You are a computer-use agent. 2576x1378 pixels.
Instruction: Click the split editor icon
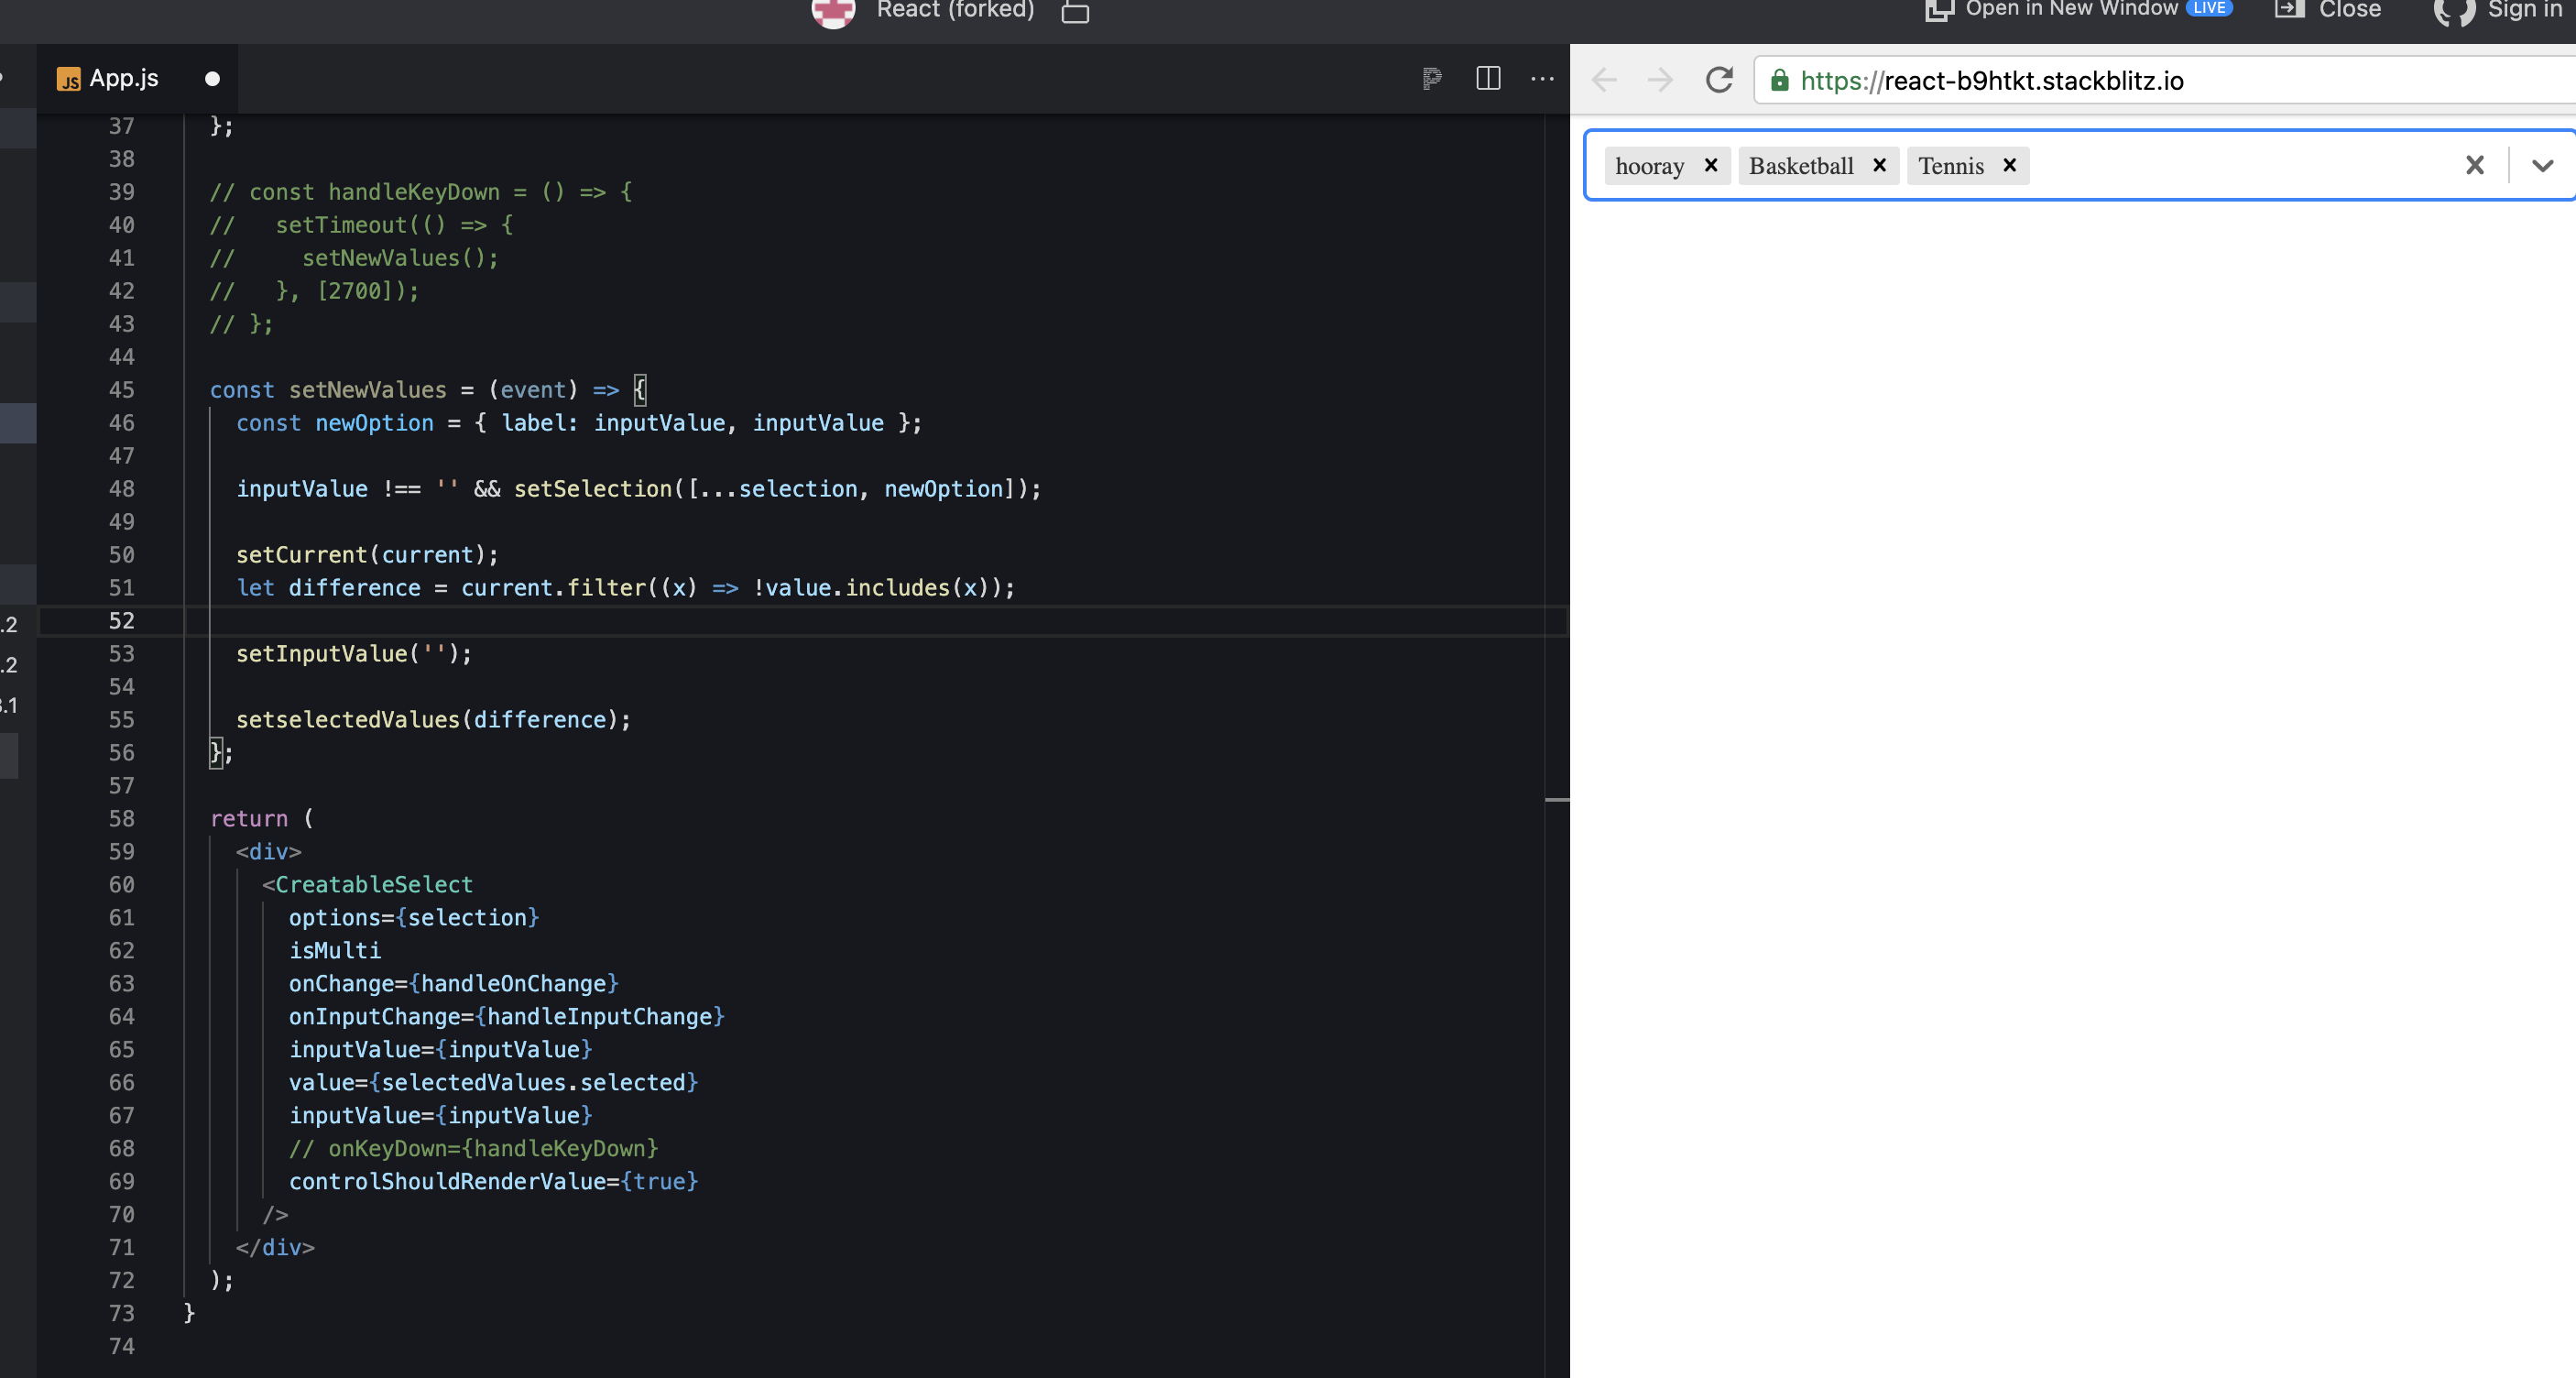(1488, 77)
